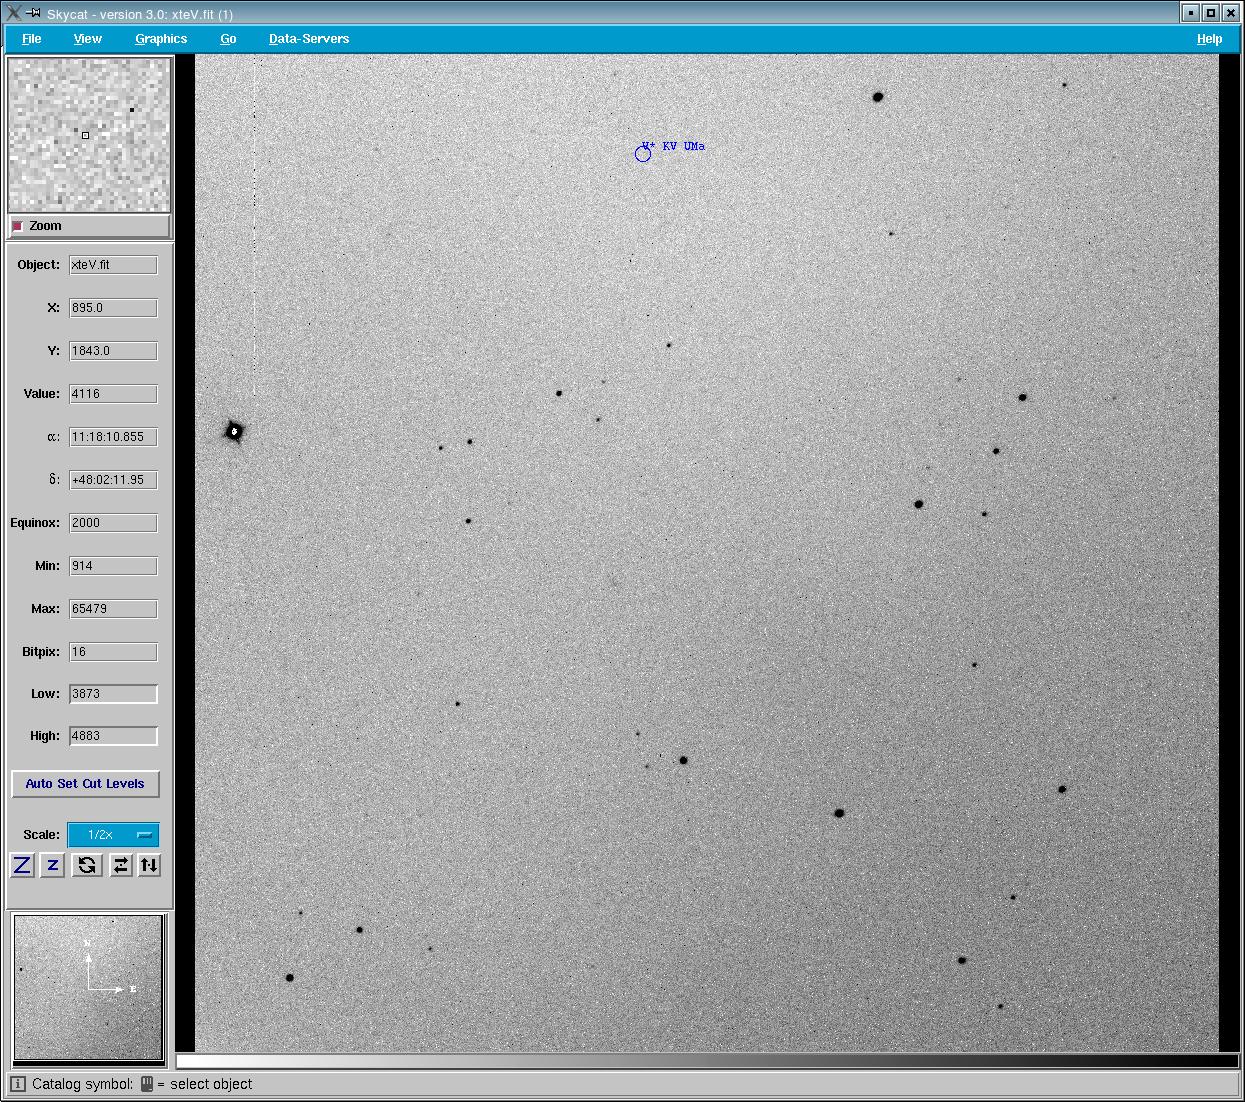
Task: Open the File menu
Action: 31,39
